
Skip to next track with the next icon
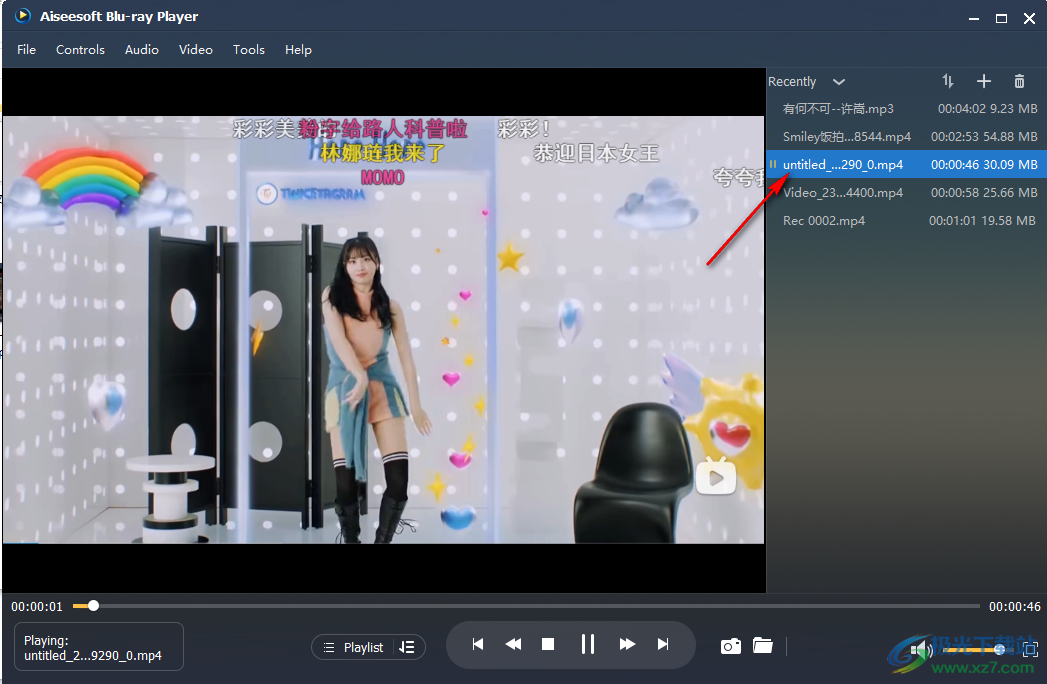(x=663, y=645)
